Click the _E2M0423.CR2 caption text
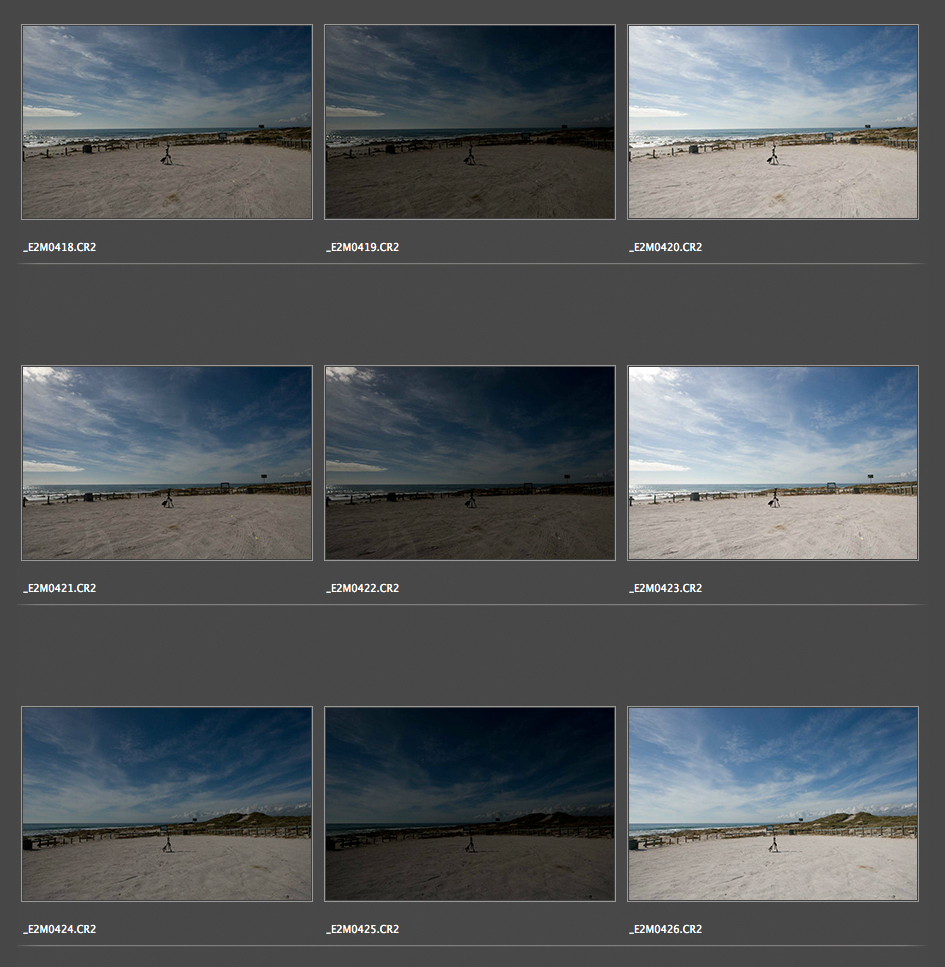Viewport: 945px width, 967px height. [666, 588]
